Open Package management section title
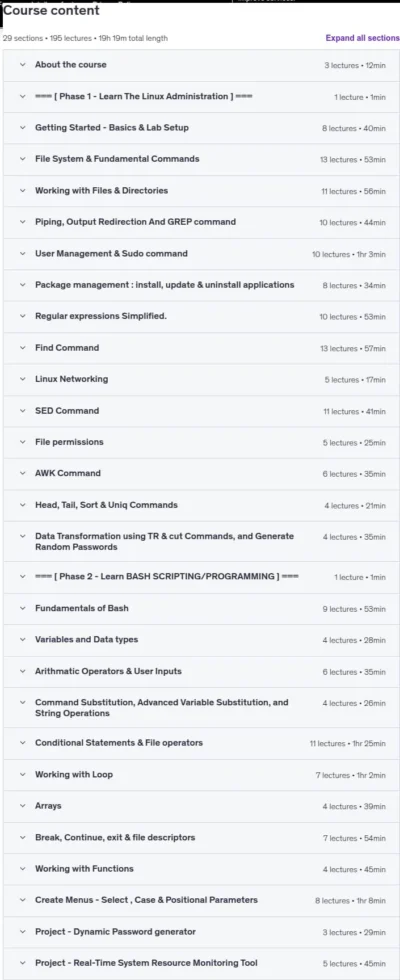This screenshot has width=400, height=980. point(164,285)
